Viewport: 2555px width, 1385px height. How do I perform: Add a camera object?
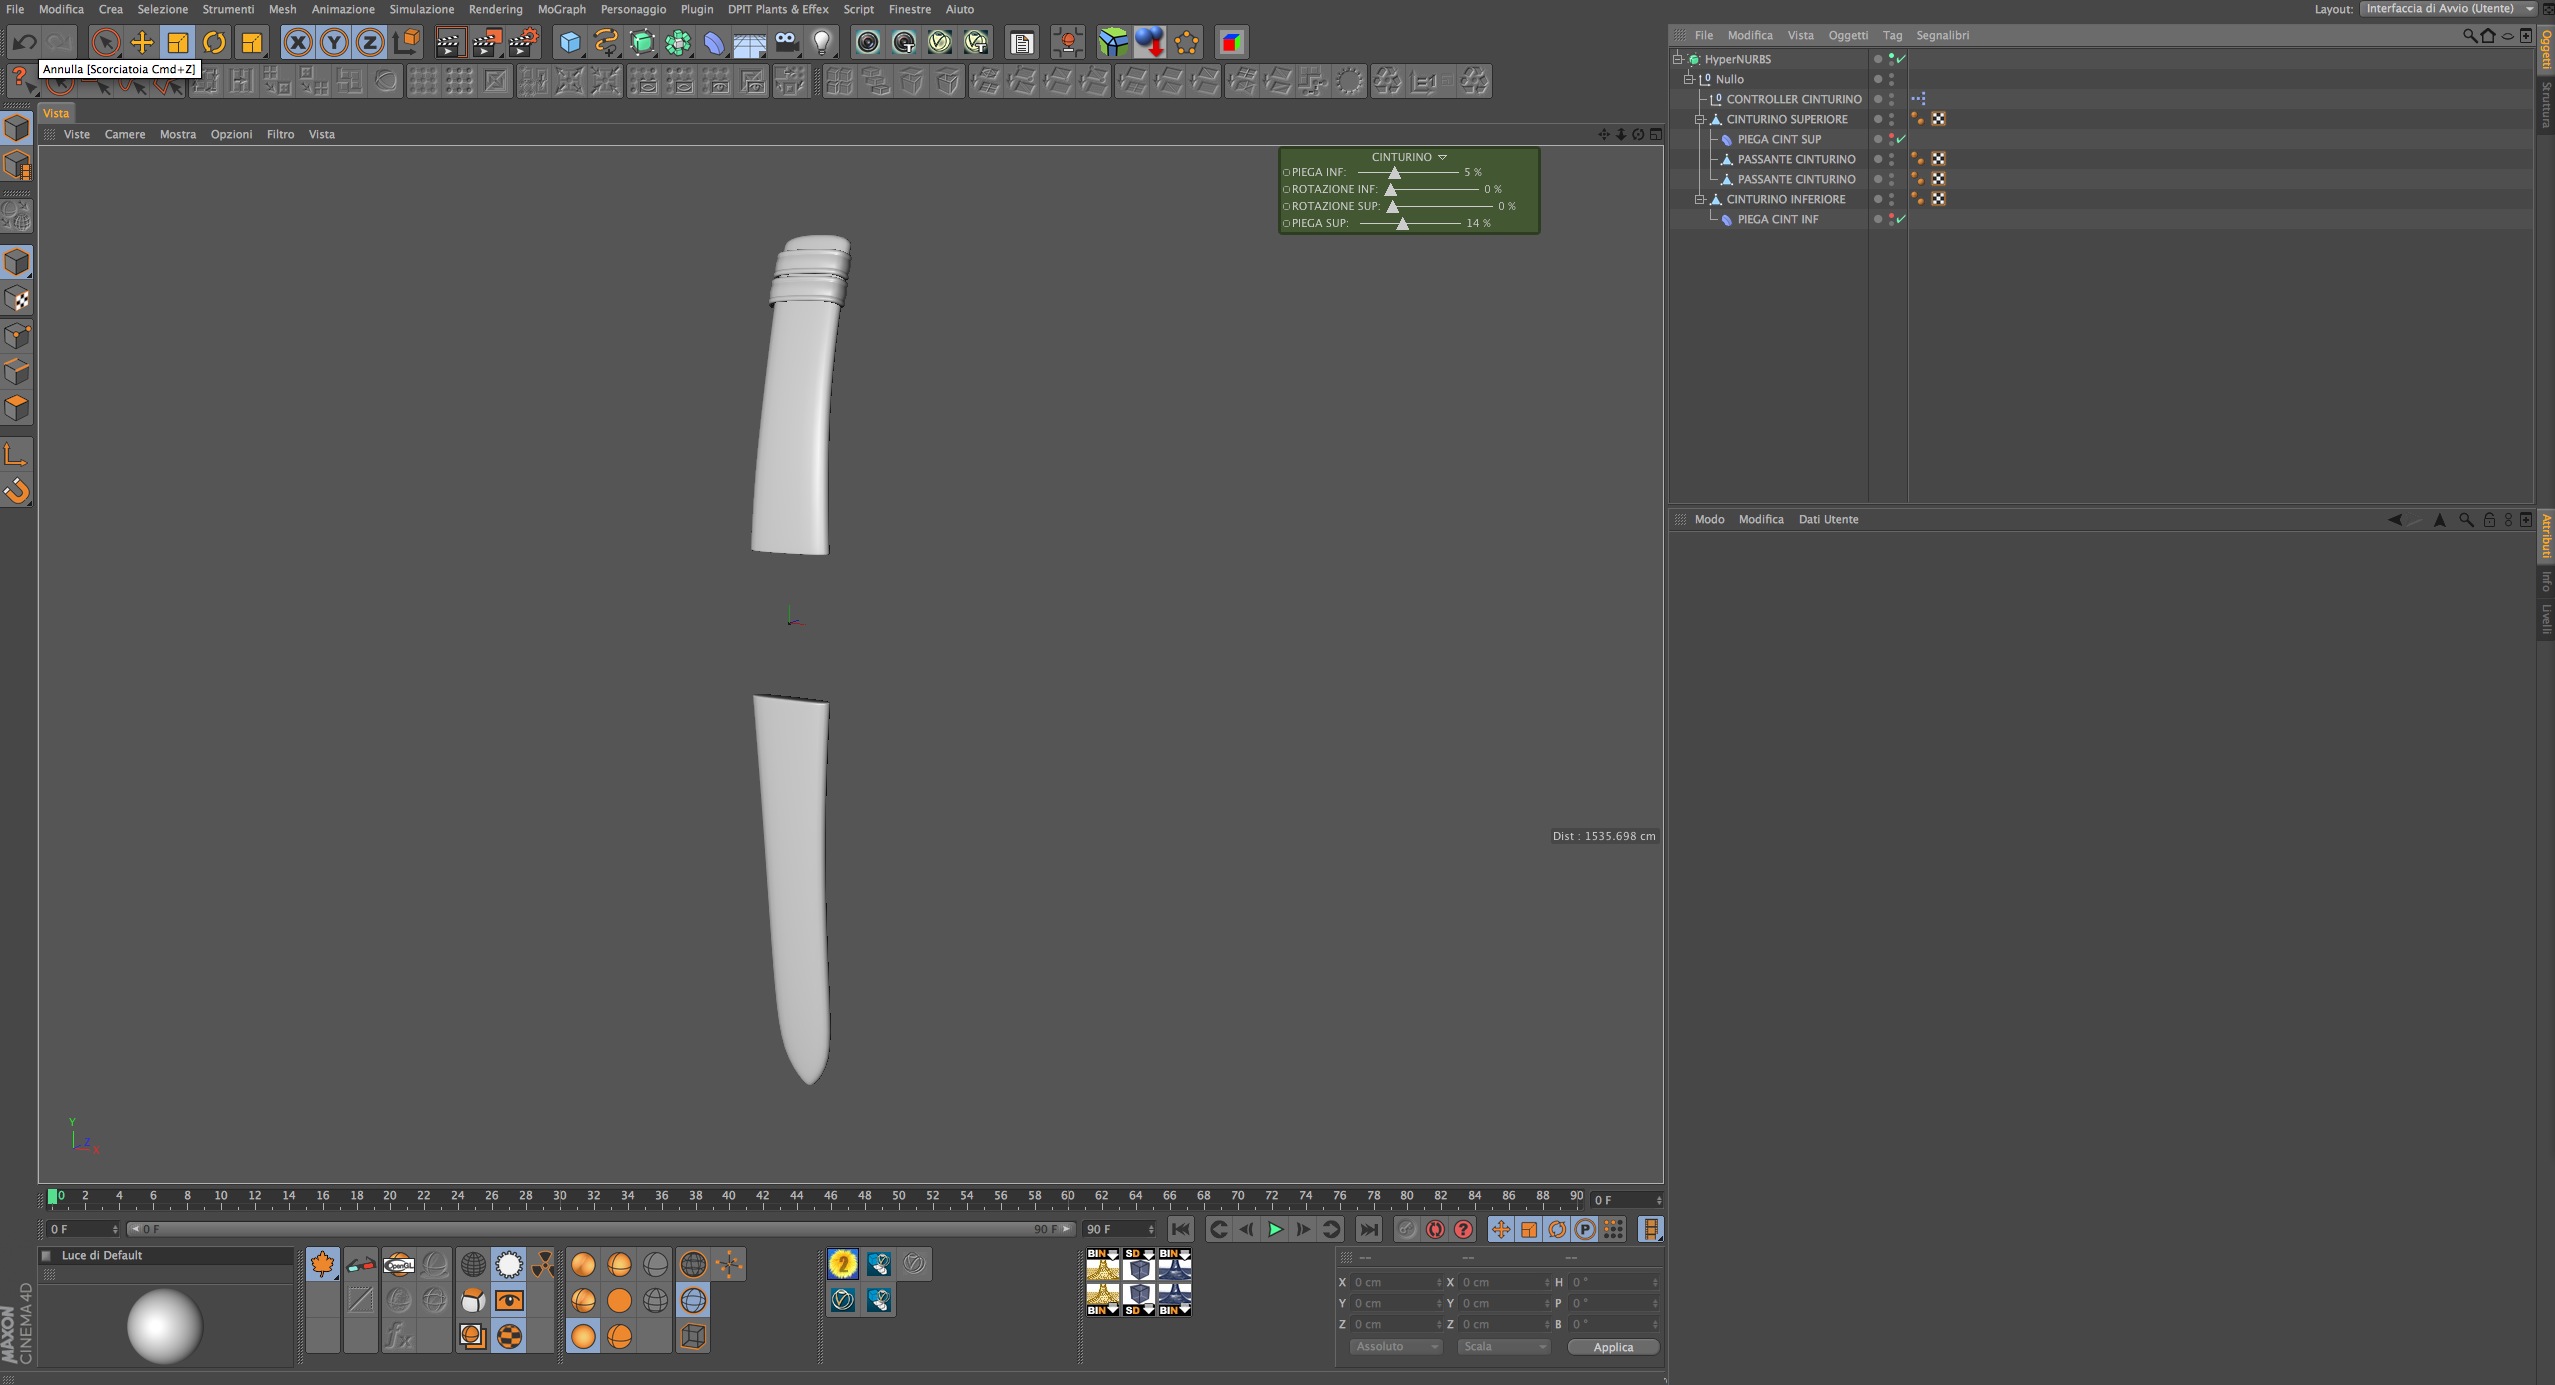click(787, 42)
